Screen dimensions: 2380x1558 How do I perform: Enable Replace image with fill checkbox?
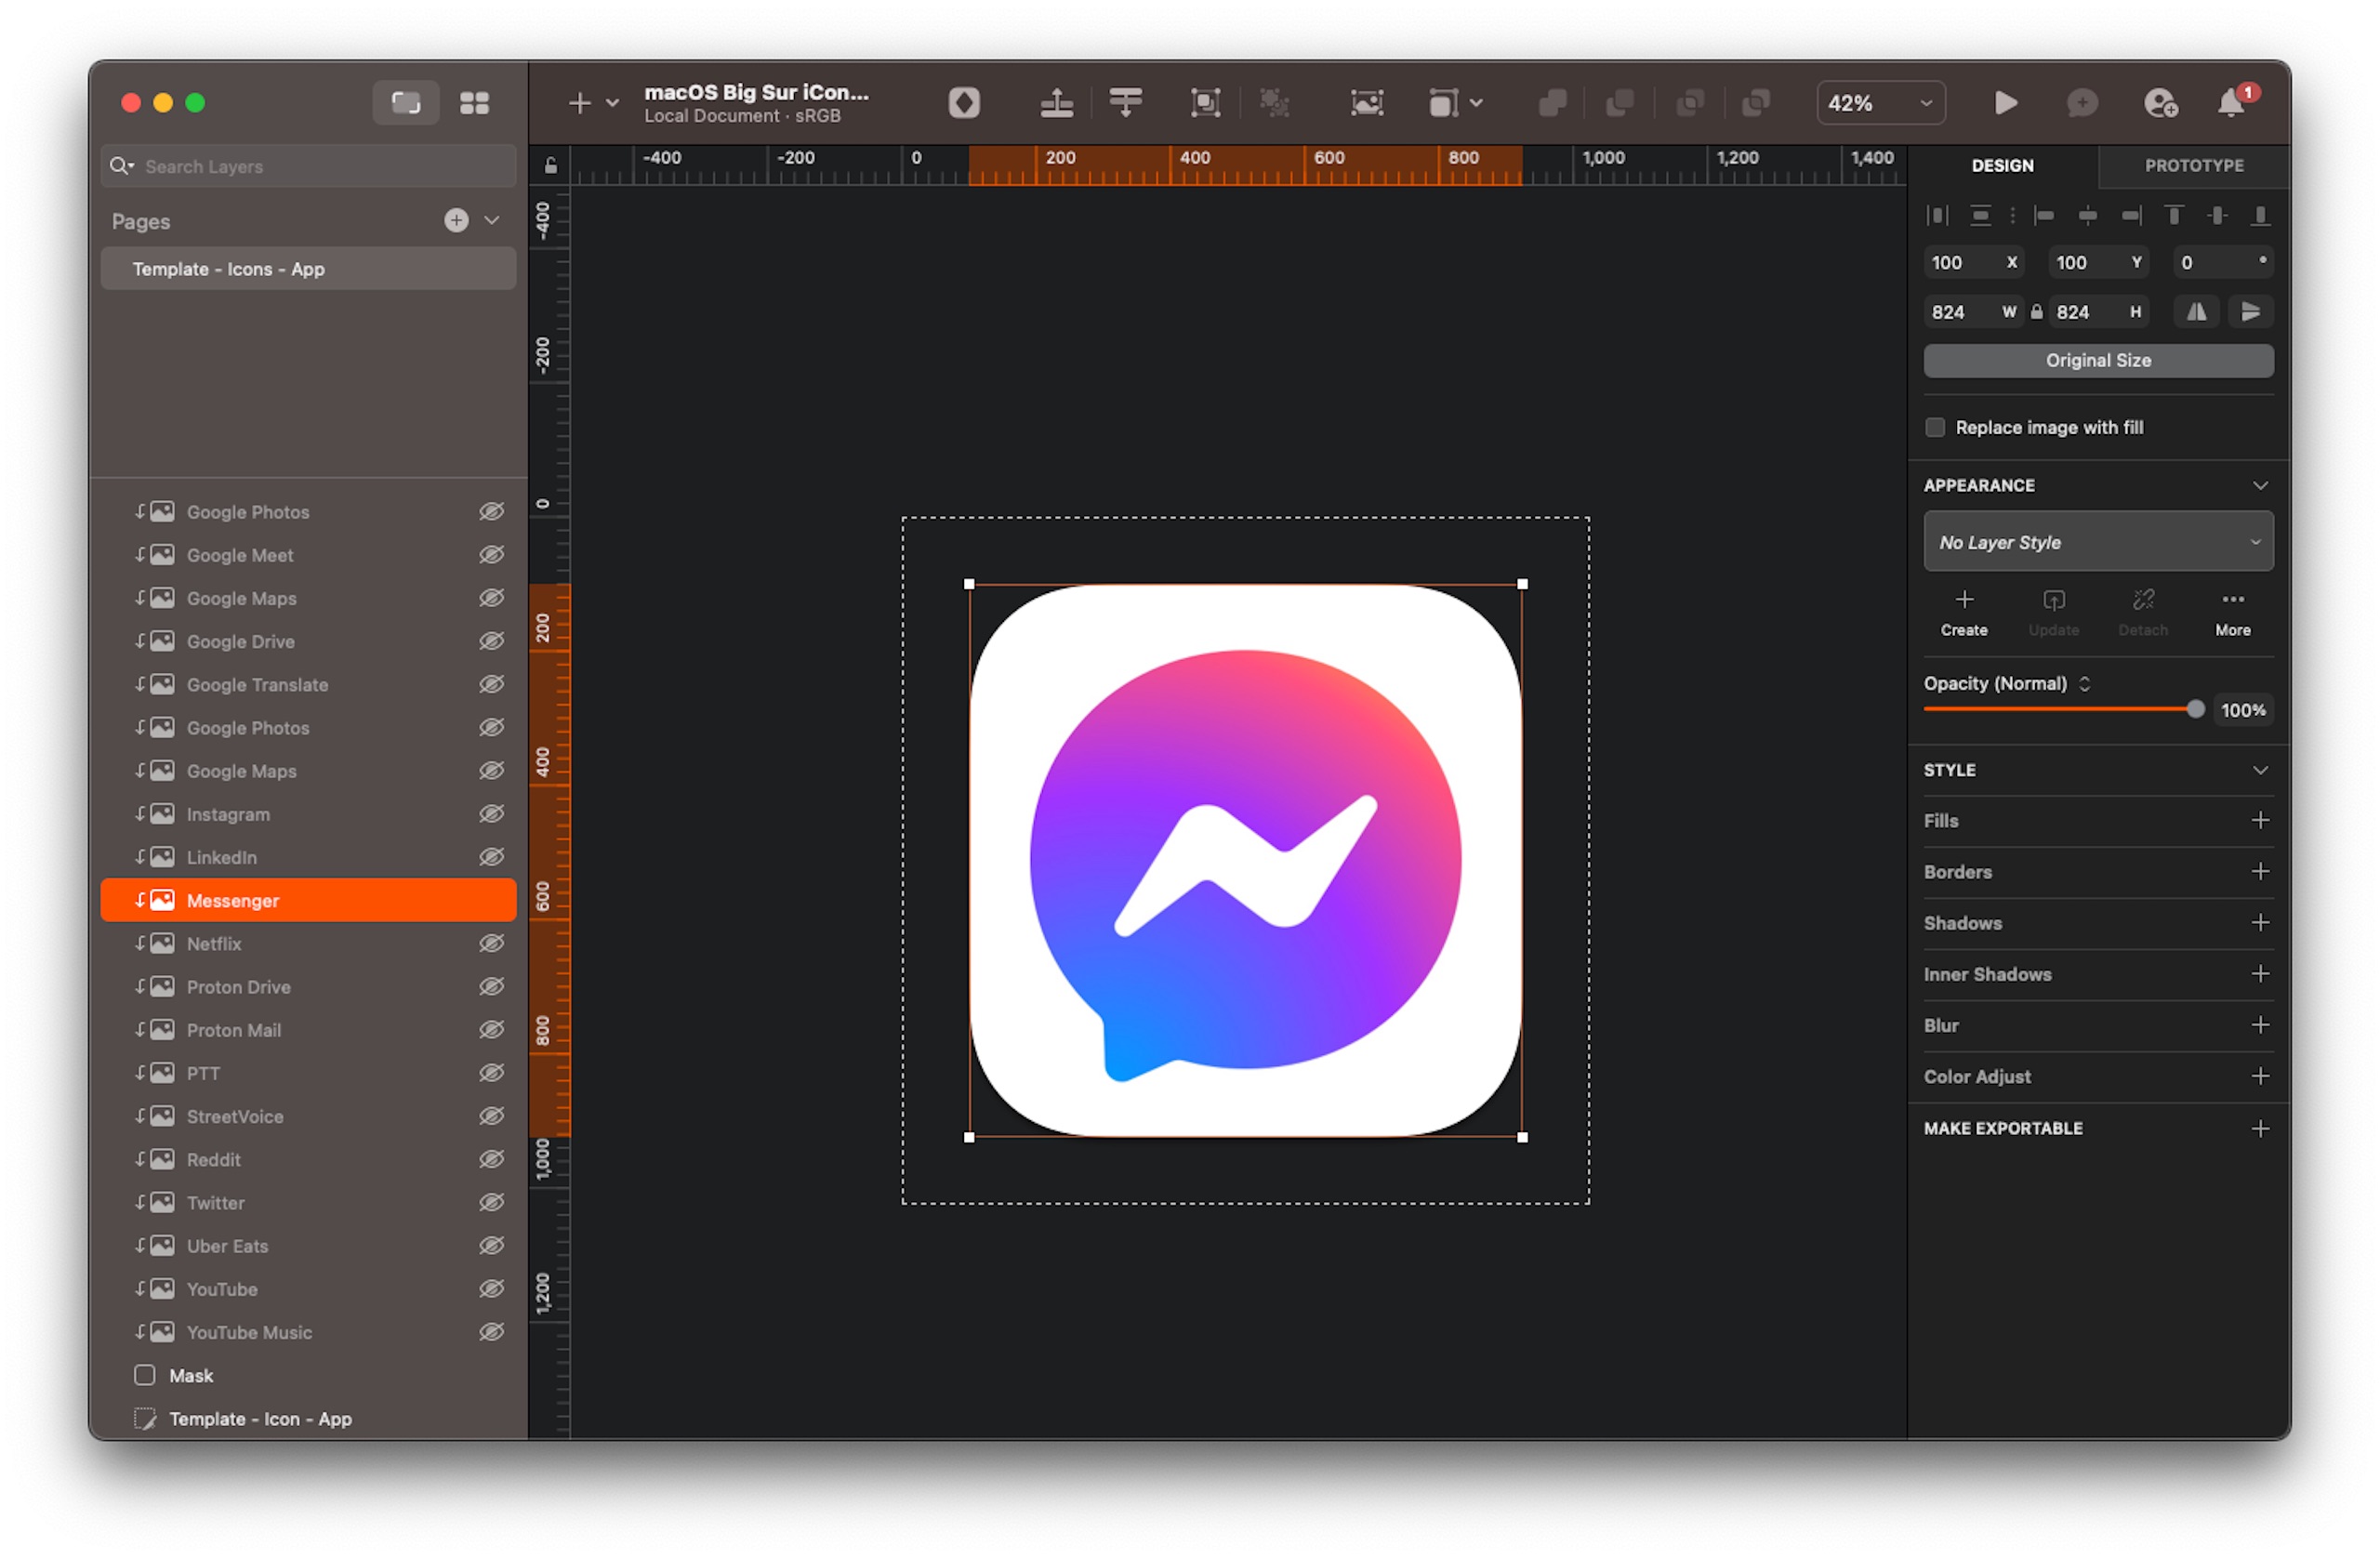click(x=1935, y=428)
